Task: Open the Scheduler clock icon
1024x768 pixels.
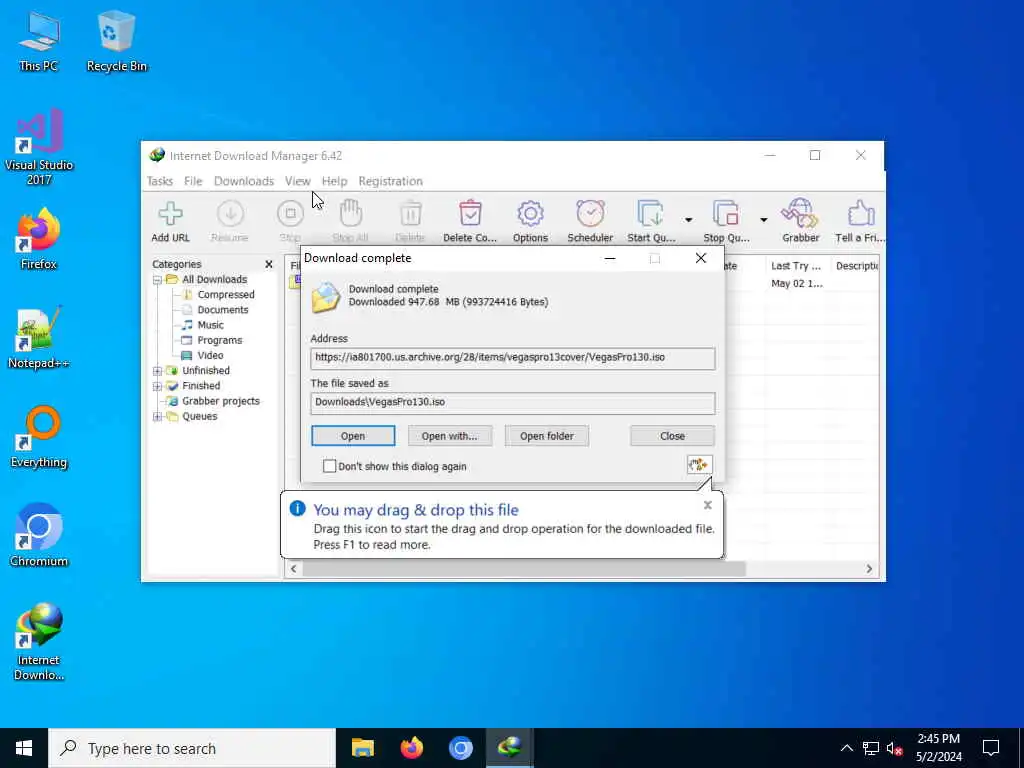Action: pos(590,214)
